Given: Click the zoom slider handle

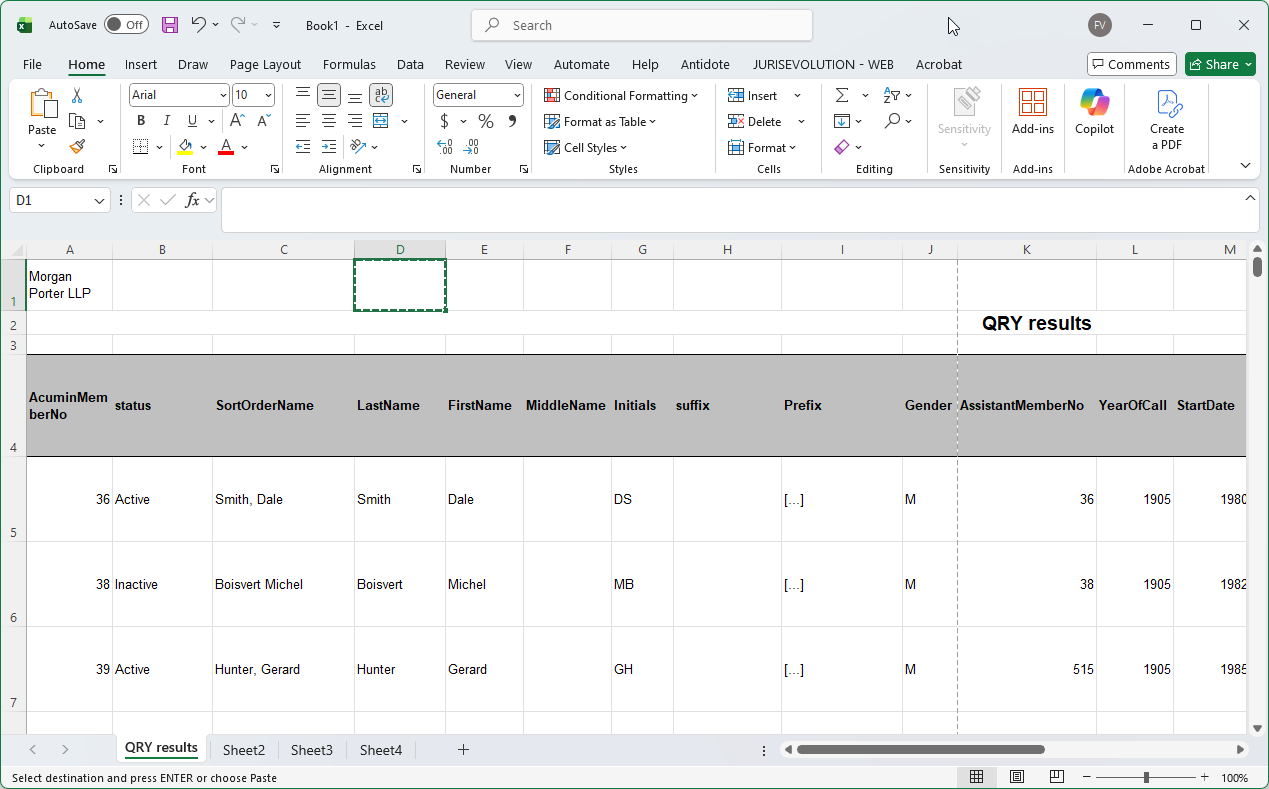Looking at the screenshot, I should click(x=1146, y=777).
